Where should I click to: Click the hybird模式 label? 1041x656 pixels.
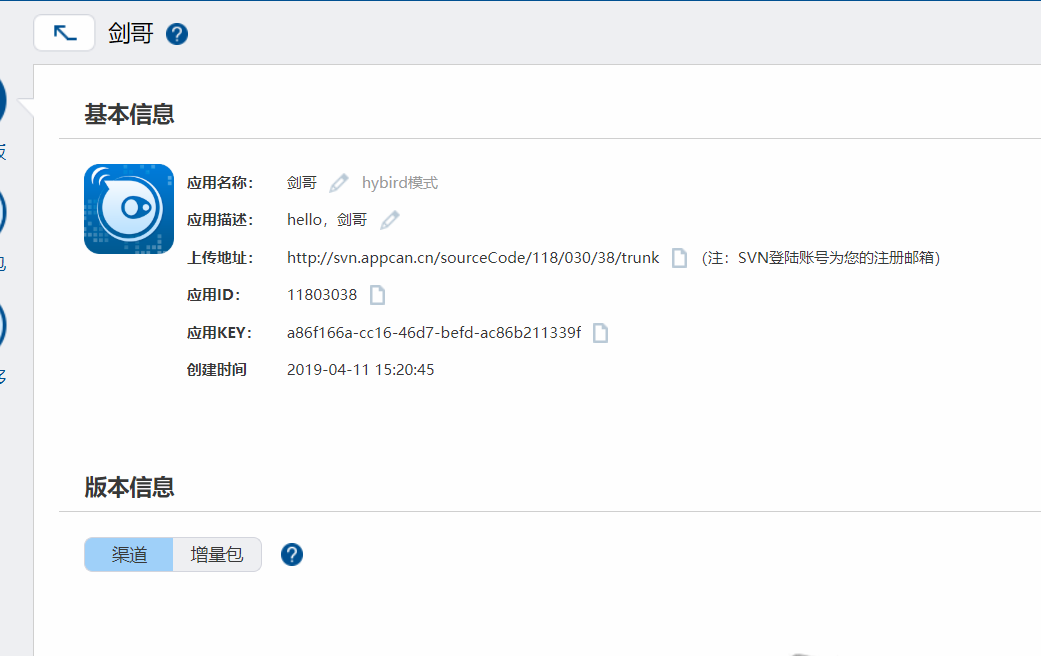(x=400, y=183)
